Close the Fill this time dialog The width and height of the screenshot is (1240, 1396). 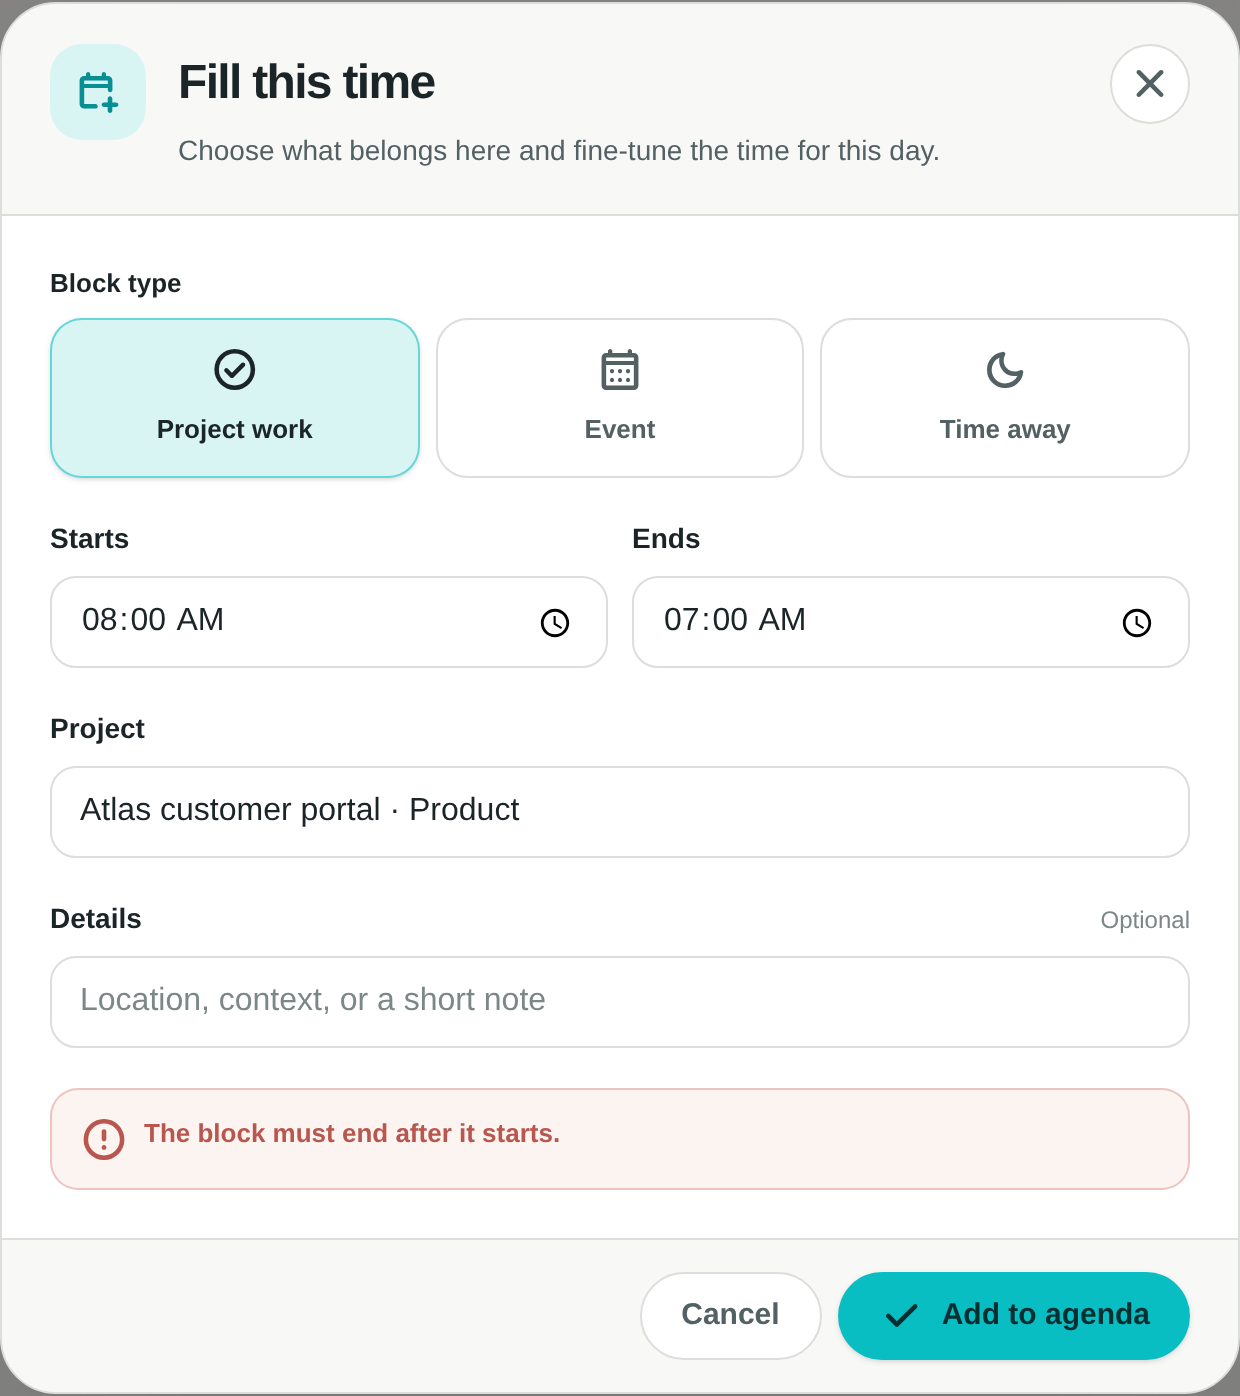pyautogui.click(x=1150, y=84)
